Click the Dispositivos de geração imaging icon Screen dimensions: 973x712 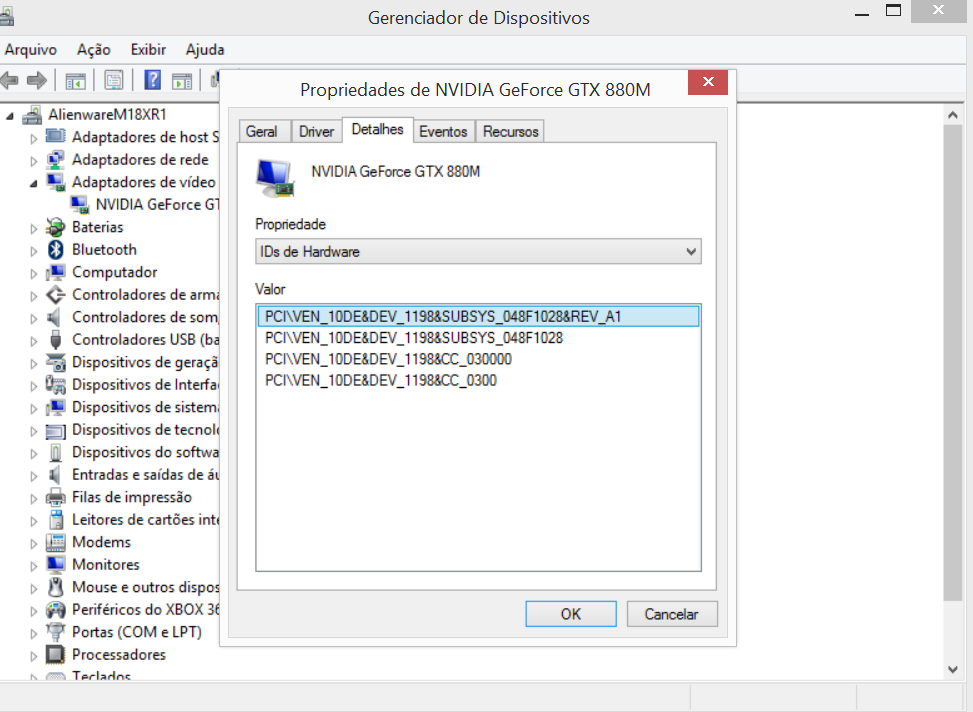tap(55, 362)
